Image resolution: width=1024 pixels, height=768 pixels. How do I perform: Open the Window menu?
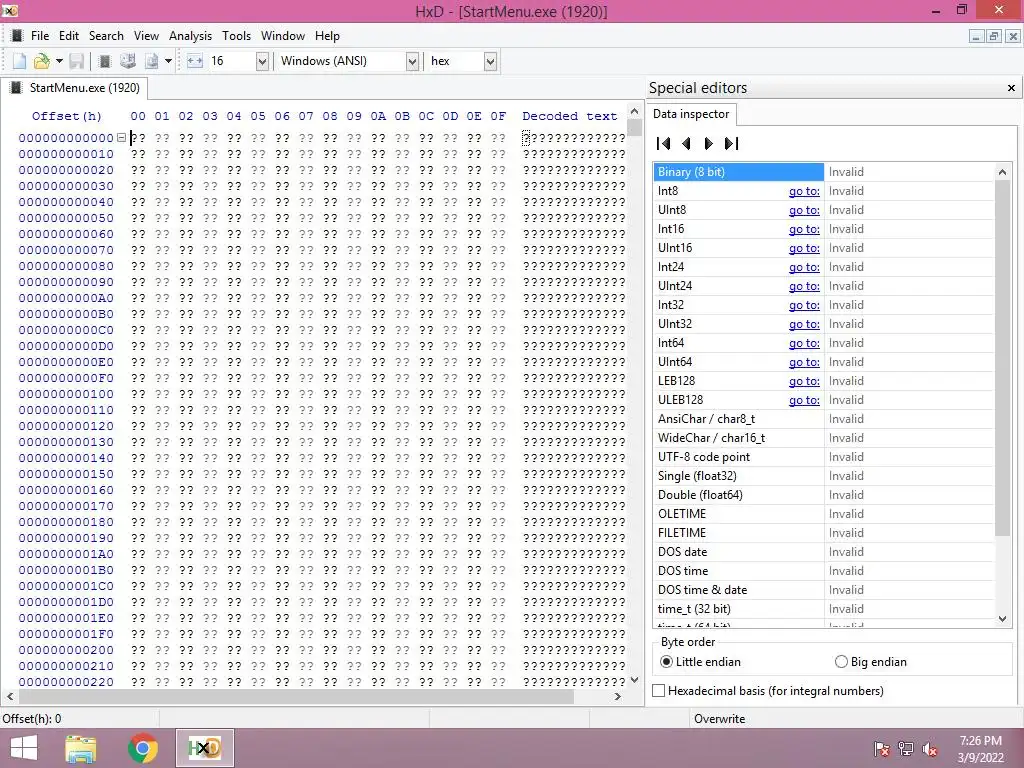(283, 36)
